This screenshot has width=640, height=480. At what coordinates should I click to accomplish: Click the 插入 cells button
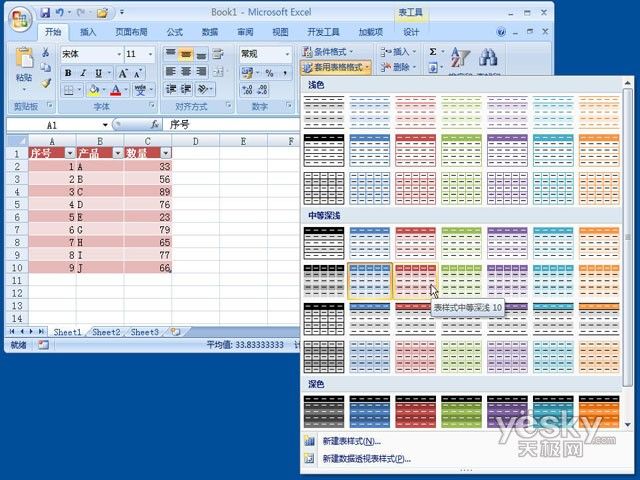397,52
